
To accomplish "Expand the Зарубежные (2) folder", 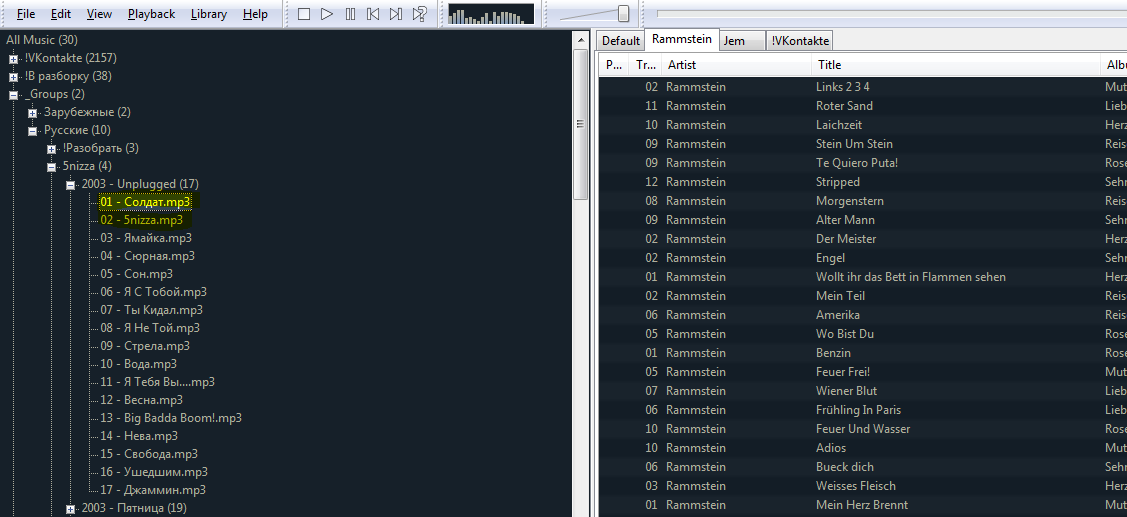I will click(x=32, y=113).
